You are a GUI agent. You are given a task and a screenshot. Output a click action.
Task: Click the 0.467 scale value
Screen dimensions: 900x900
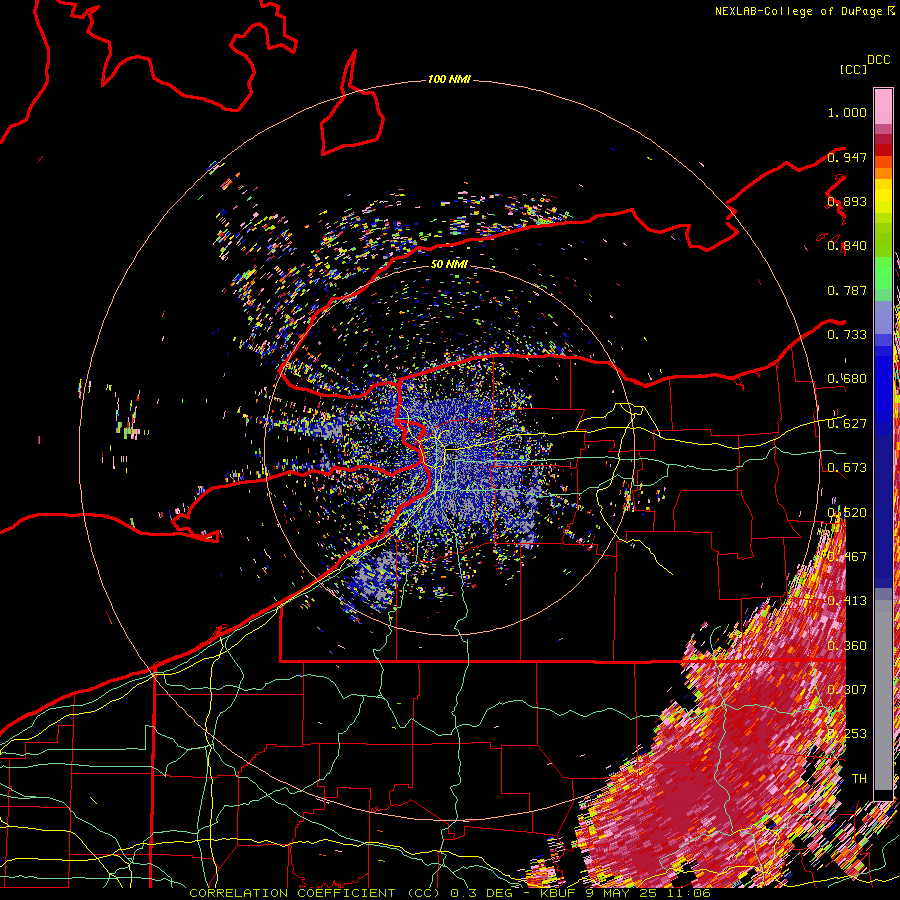point(847,557)
